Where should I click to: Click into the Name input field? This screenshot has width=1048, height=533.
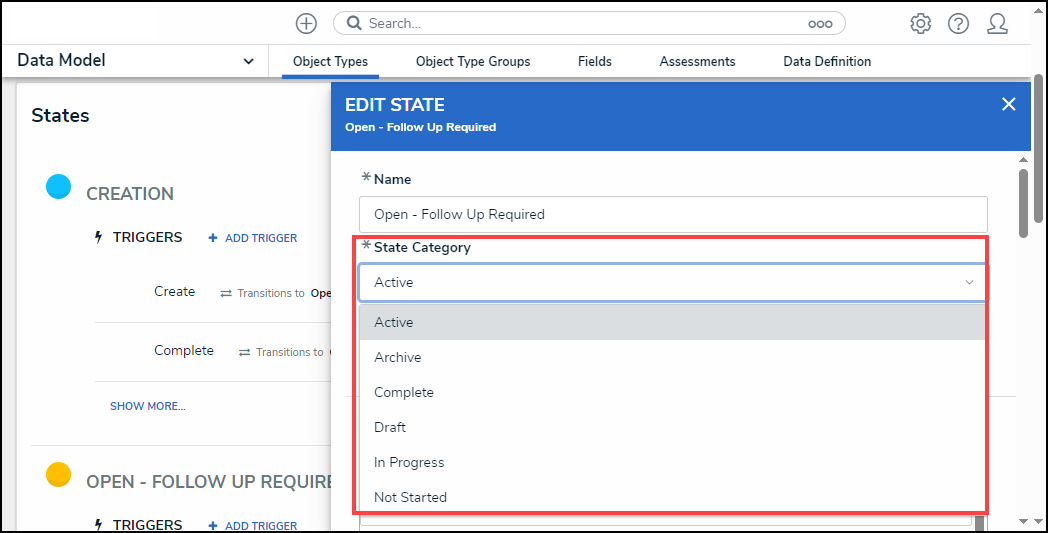point(672,214)
